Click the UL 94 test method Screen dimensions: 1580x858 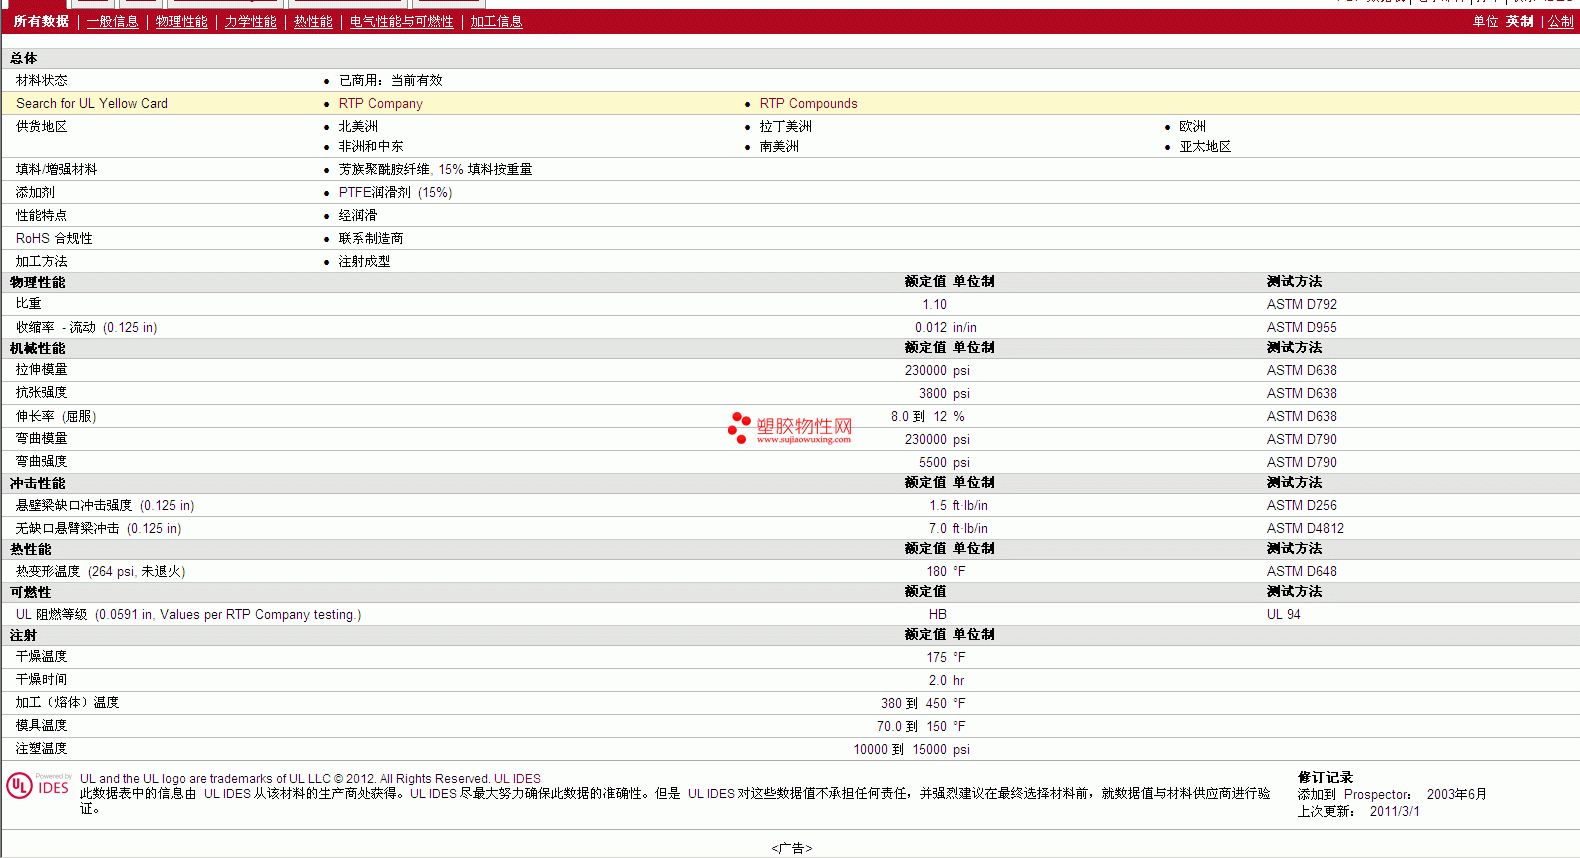pos(1283,614)
